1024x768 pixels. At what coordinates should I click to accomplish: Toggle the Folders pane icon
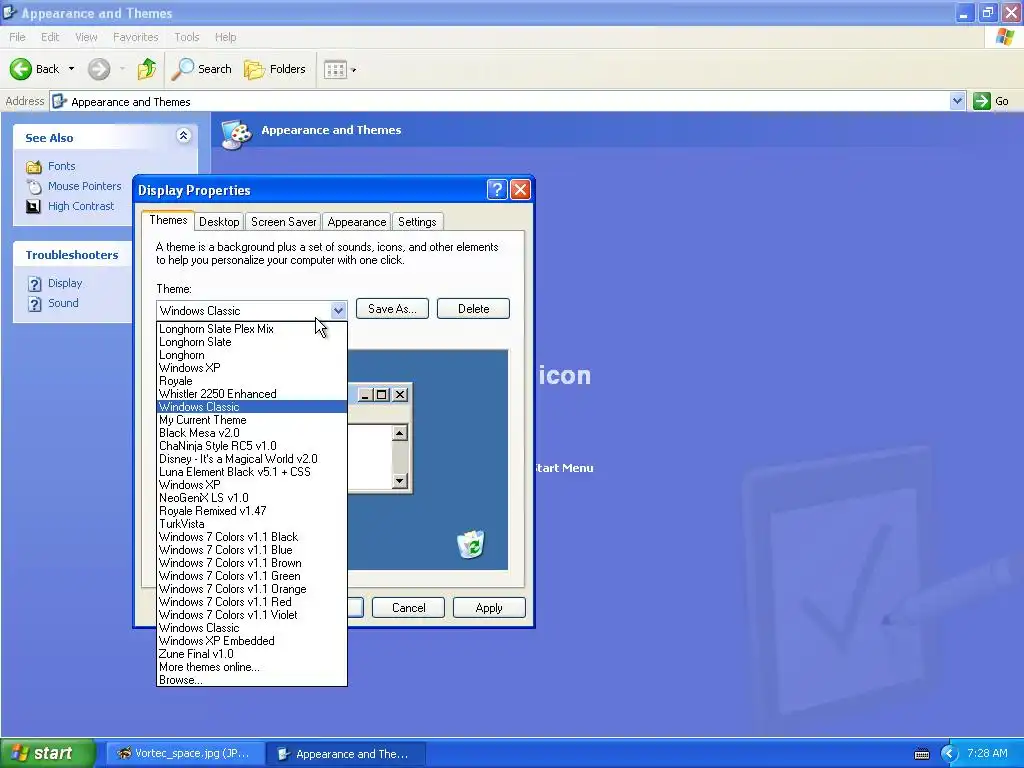(254, 69)
